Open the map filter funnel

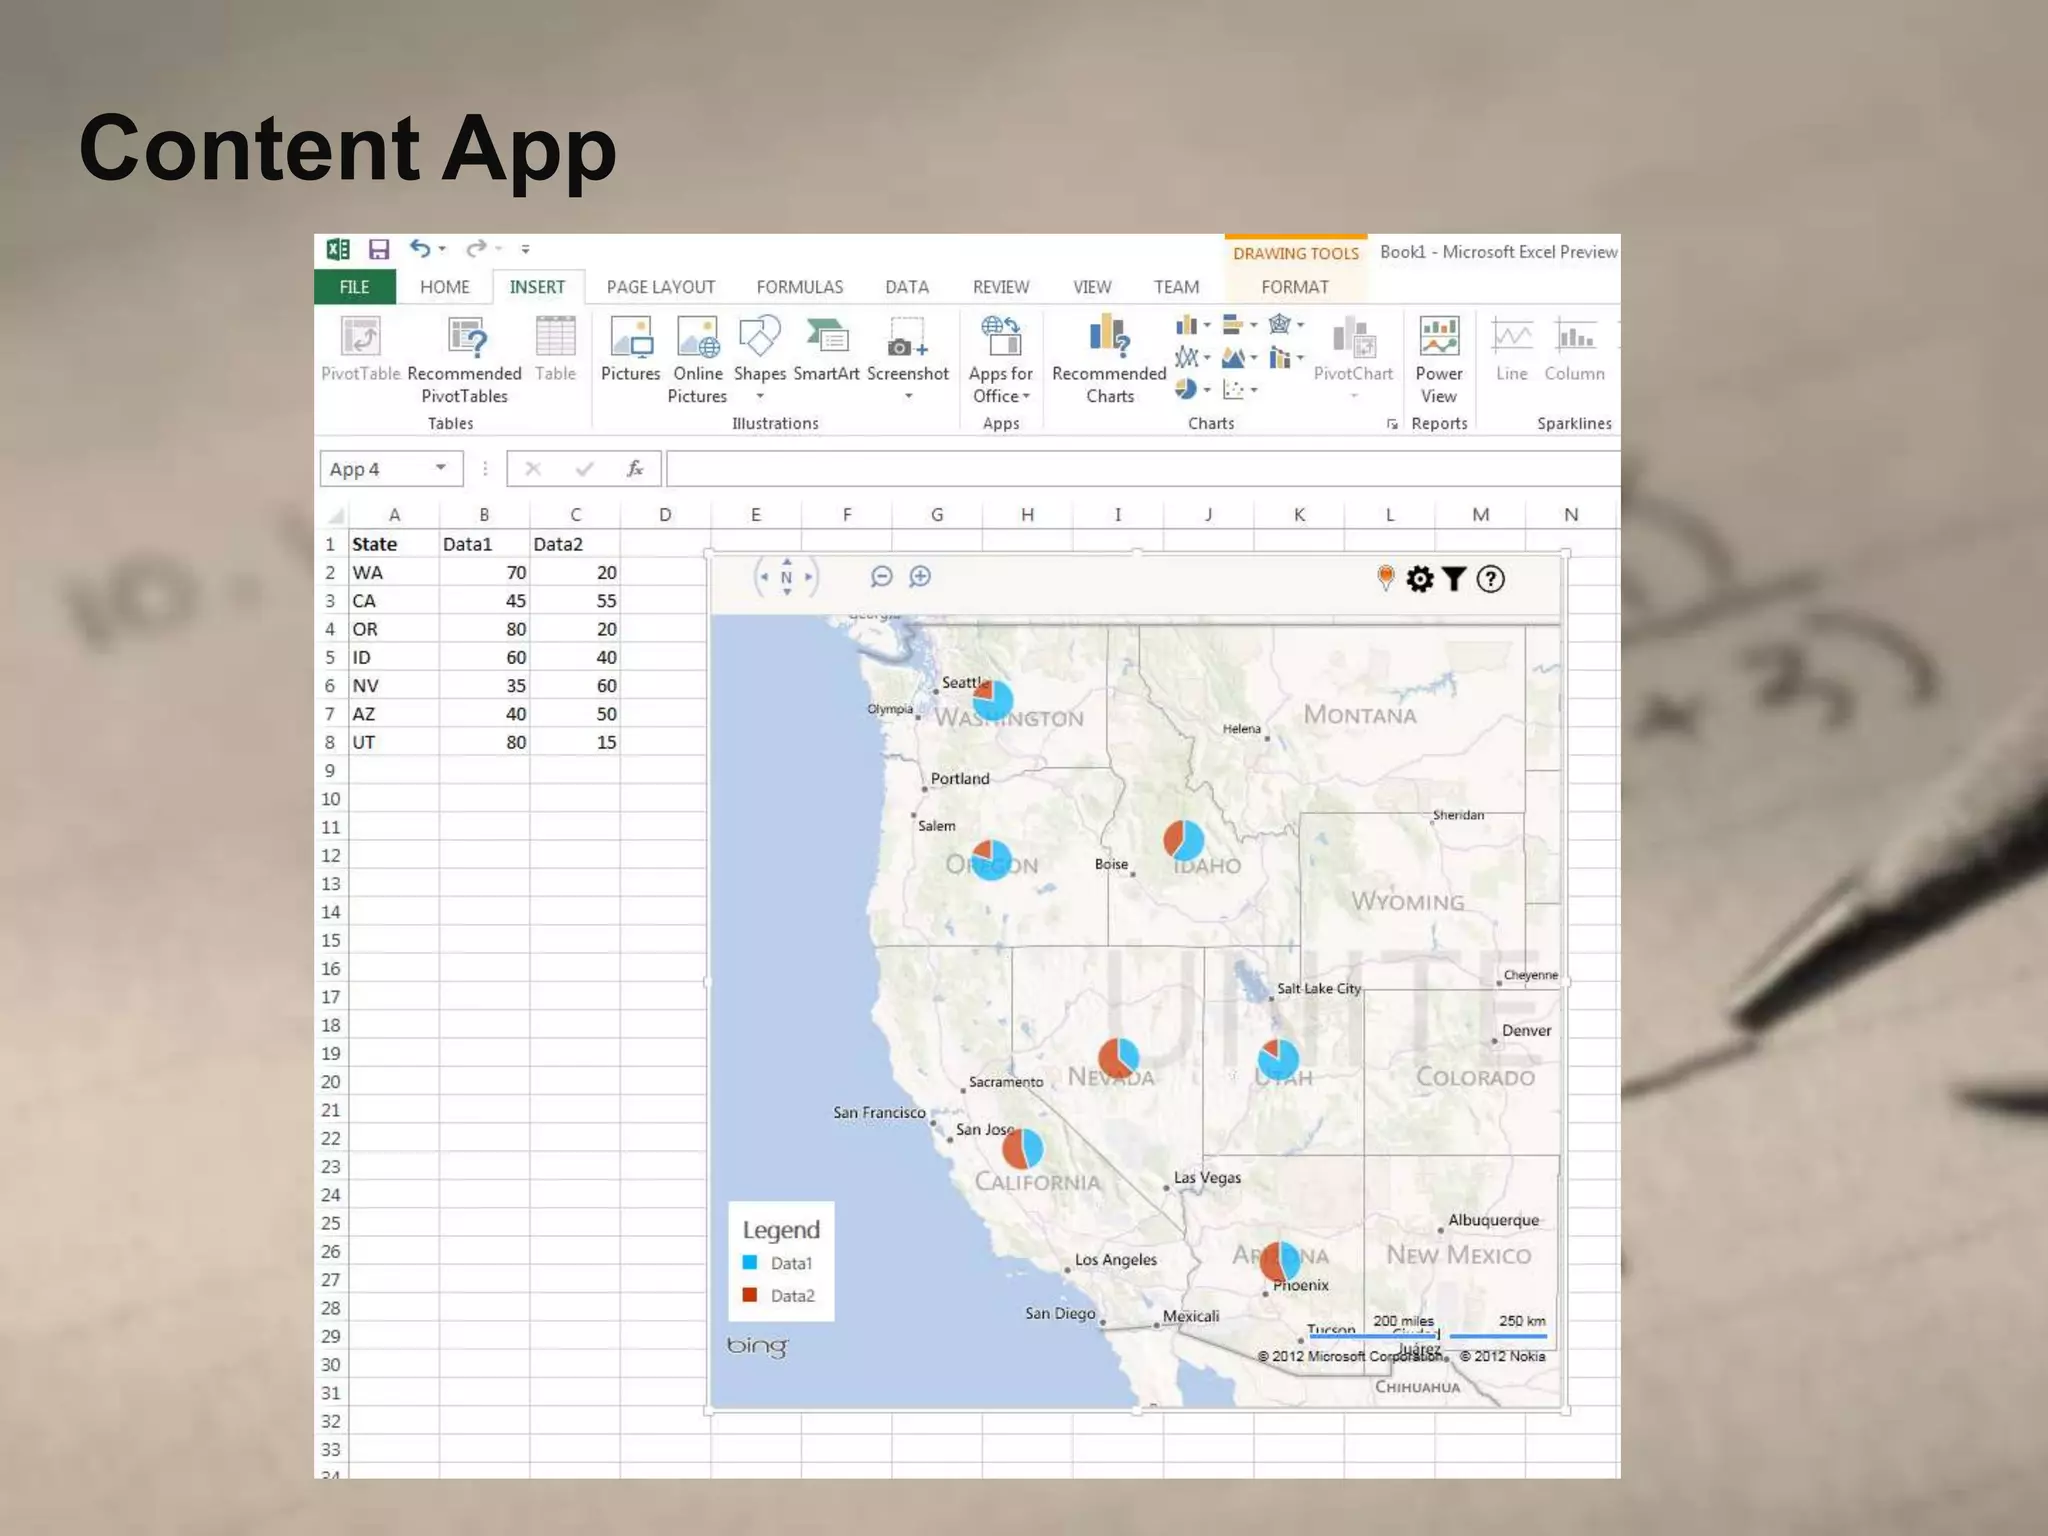click(x=1454, y=579)
